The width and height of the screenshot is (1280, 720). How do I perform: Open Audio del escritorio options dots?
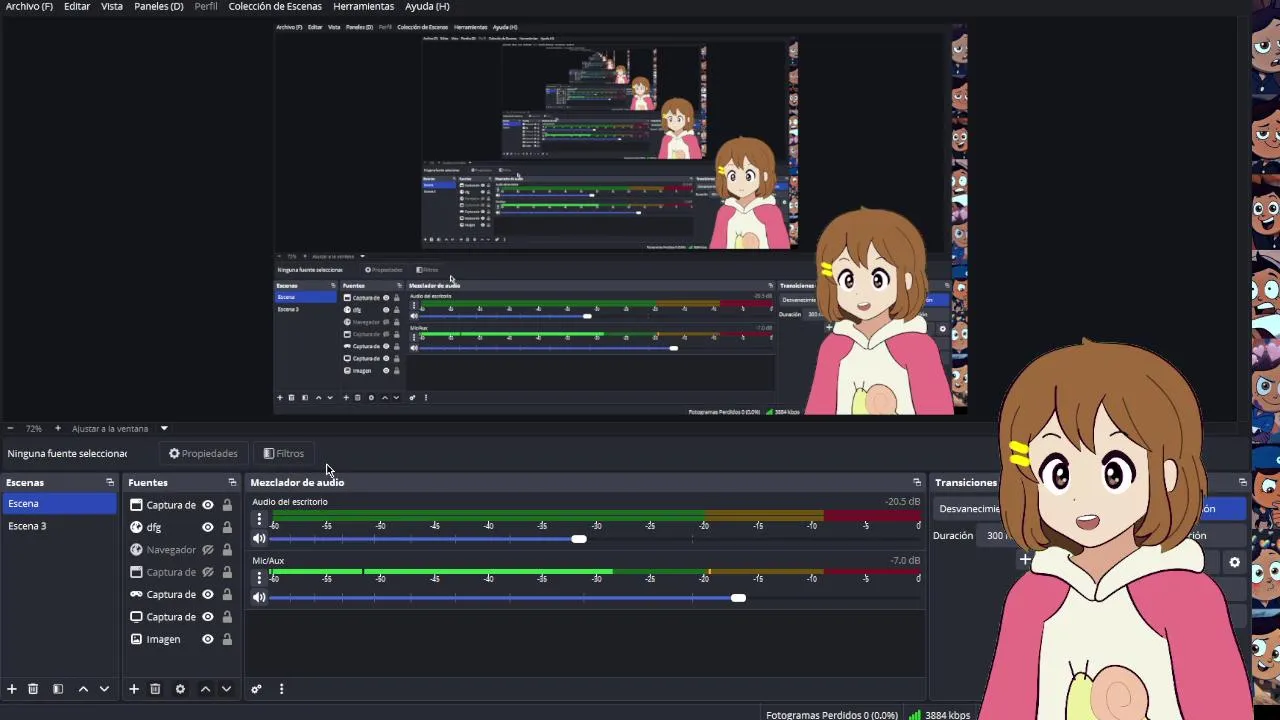pos(259,520)
